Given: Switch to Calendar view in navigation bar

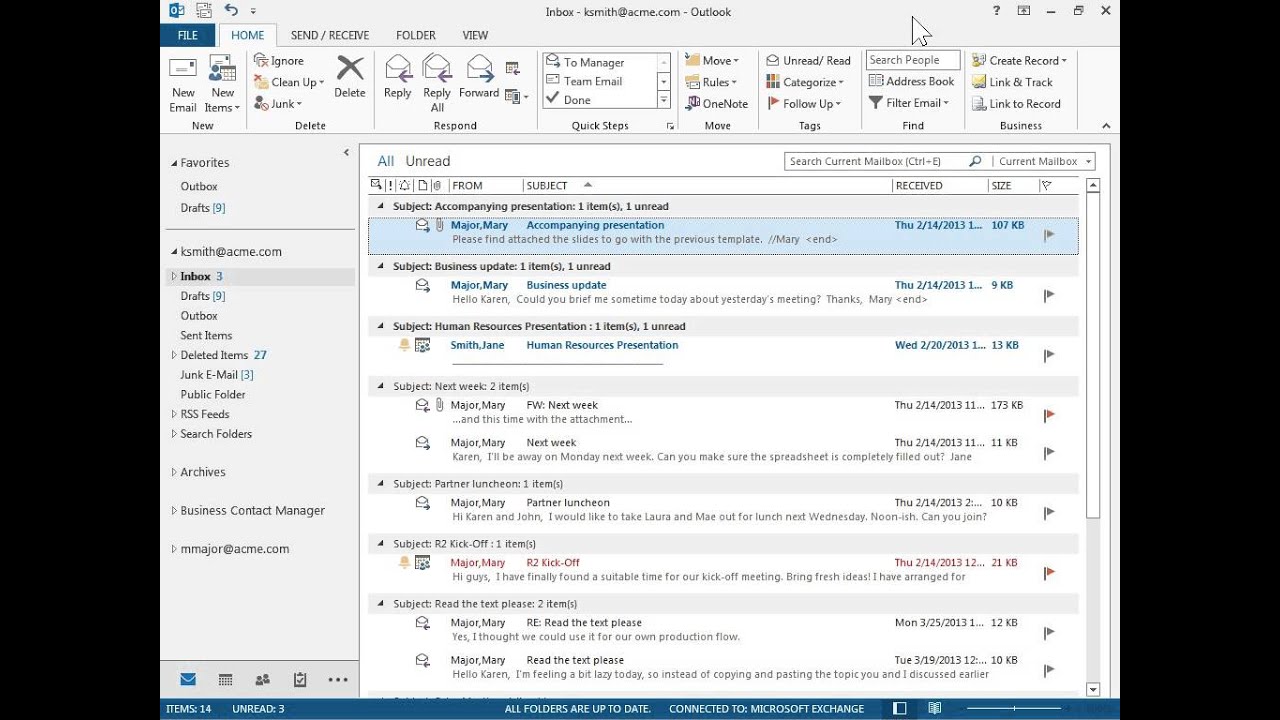Looking at the screenshot, I should [225, 680].
